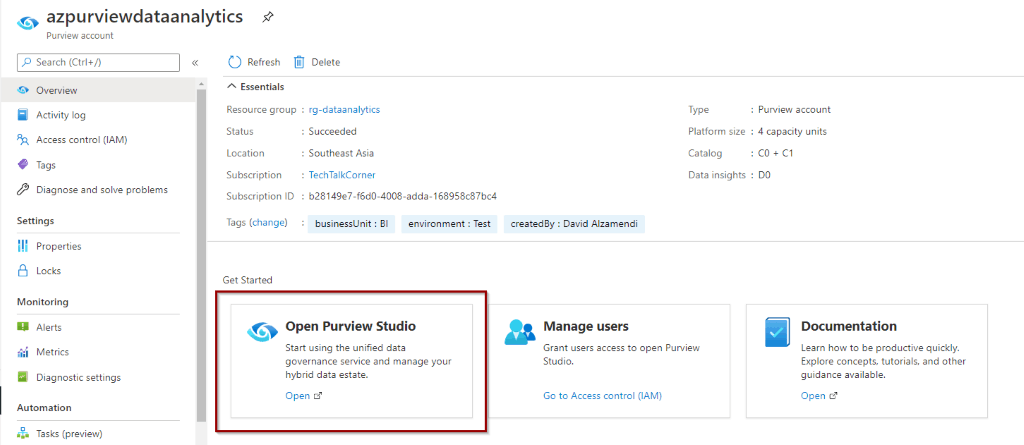Click the Refresh icon
The width and height of the screenshot is (1024, 445).
point(234,62)
